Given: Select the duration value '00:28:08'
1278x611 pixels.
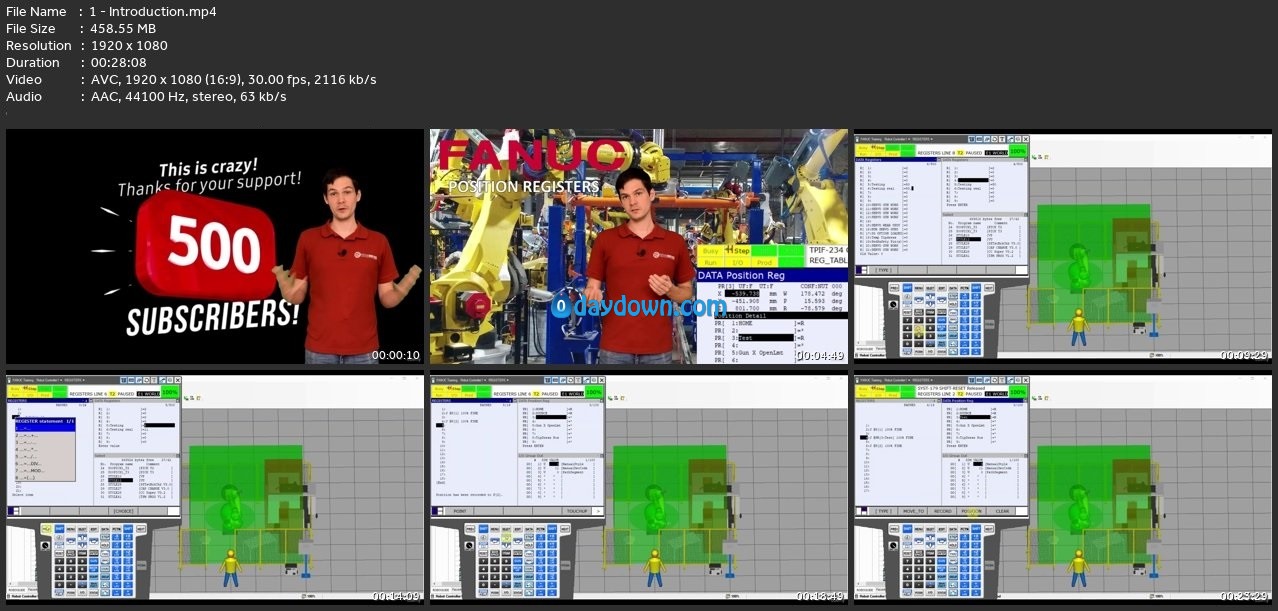Looking at the screenshot, I should pos(118,63).
